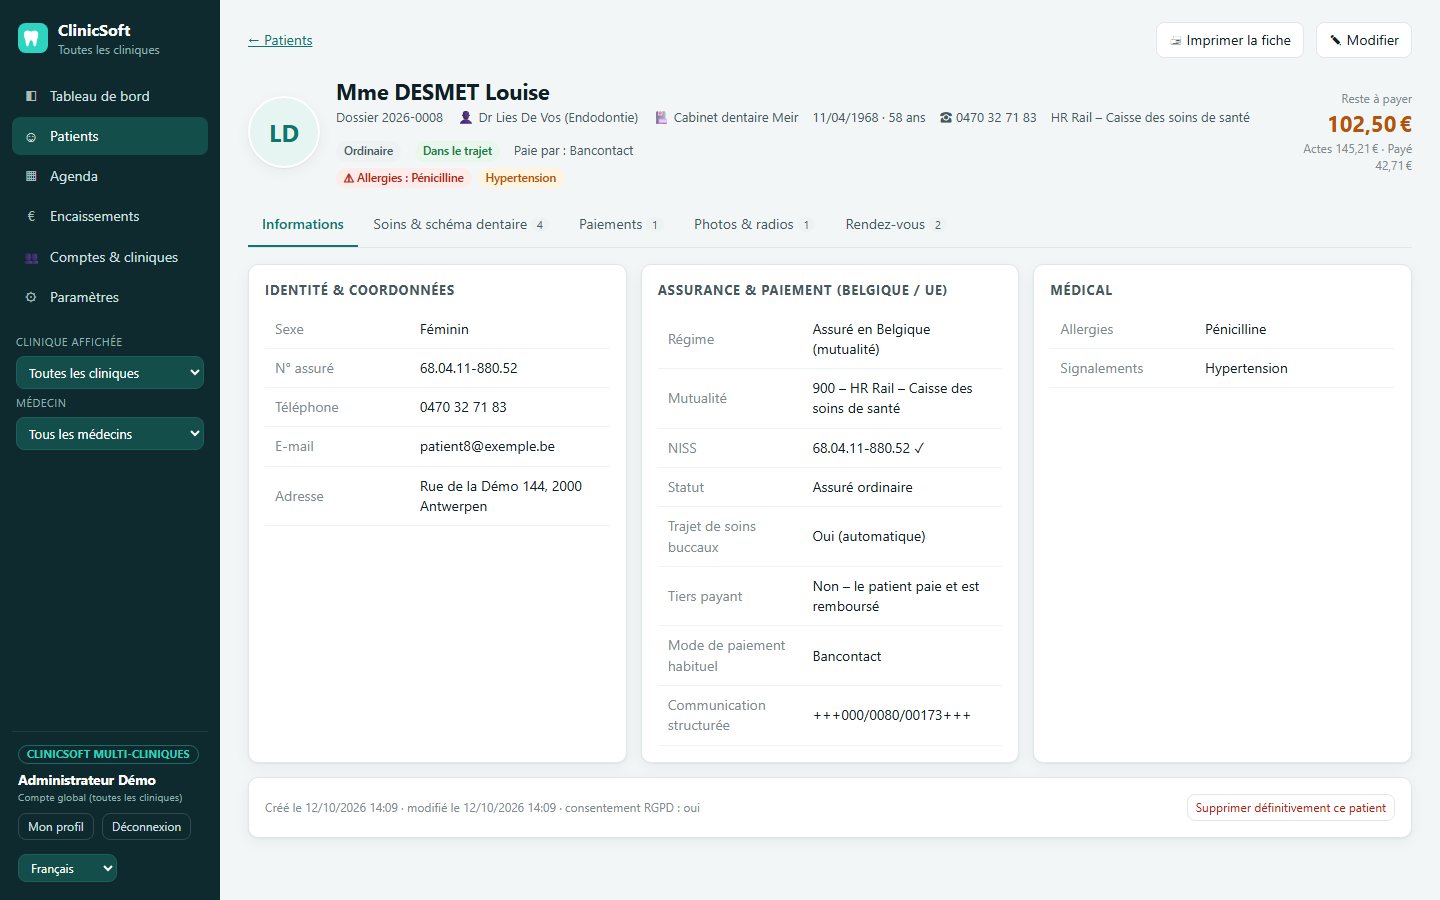1440x900 pixels.
Task: Open Paramètres gear icon
Action: pyautogui.click(x=31, y=297)
